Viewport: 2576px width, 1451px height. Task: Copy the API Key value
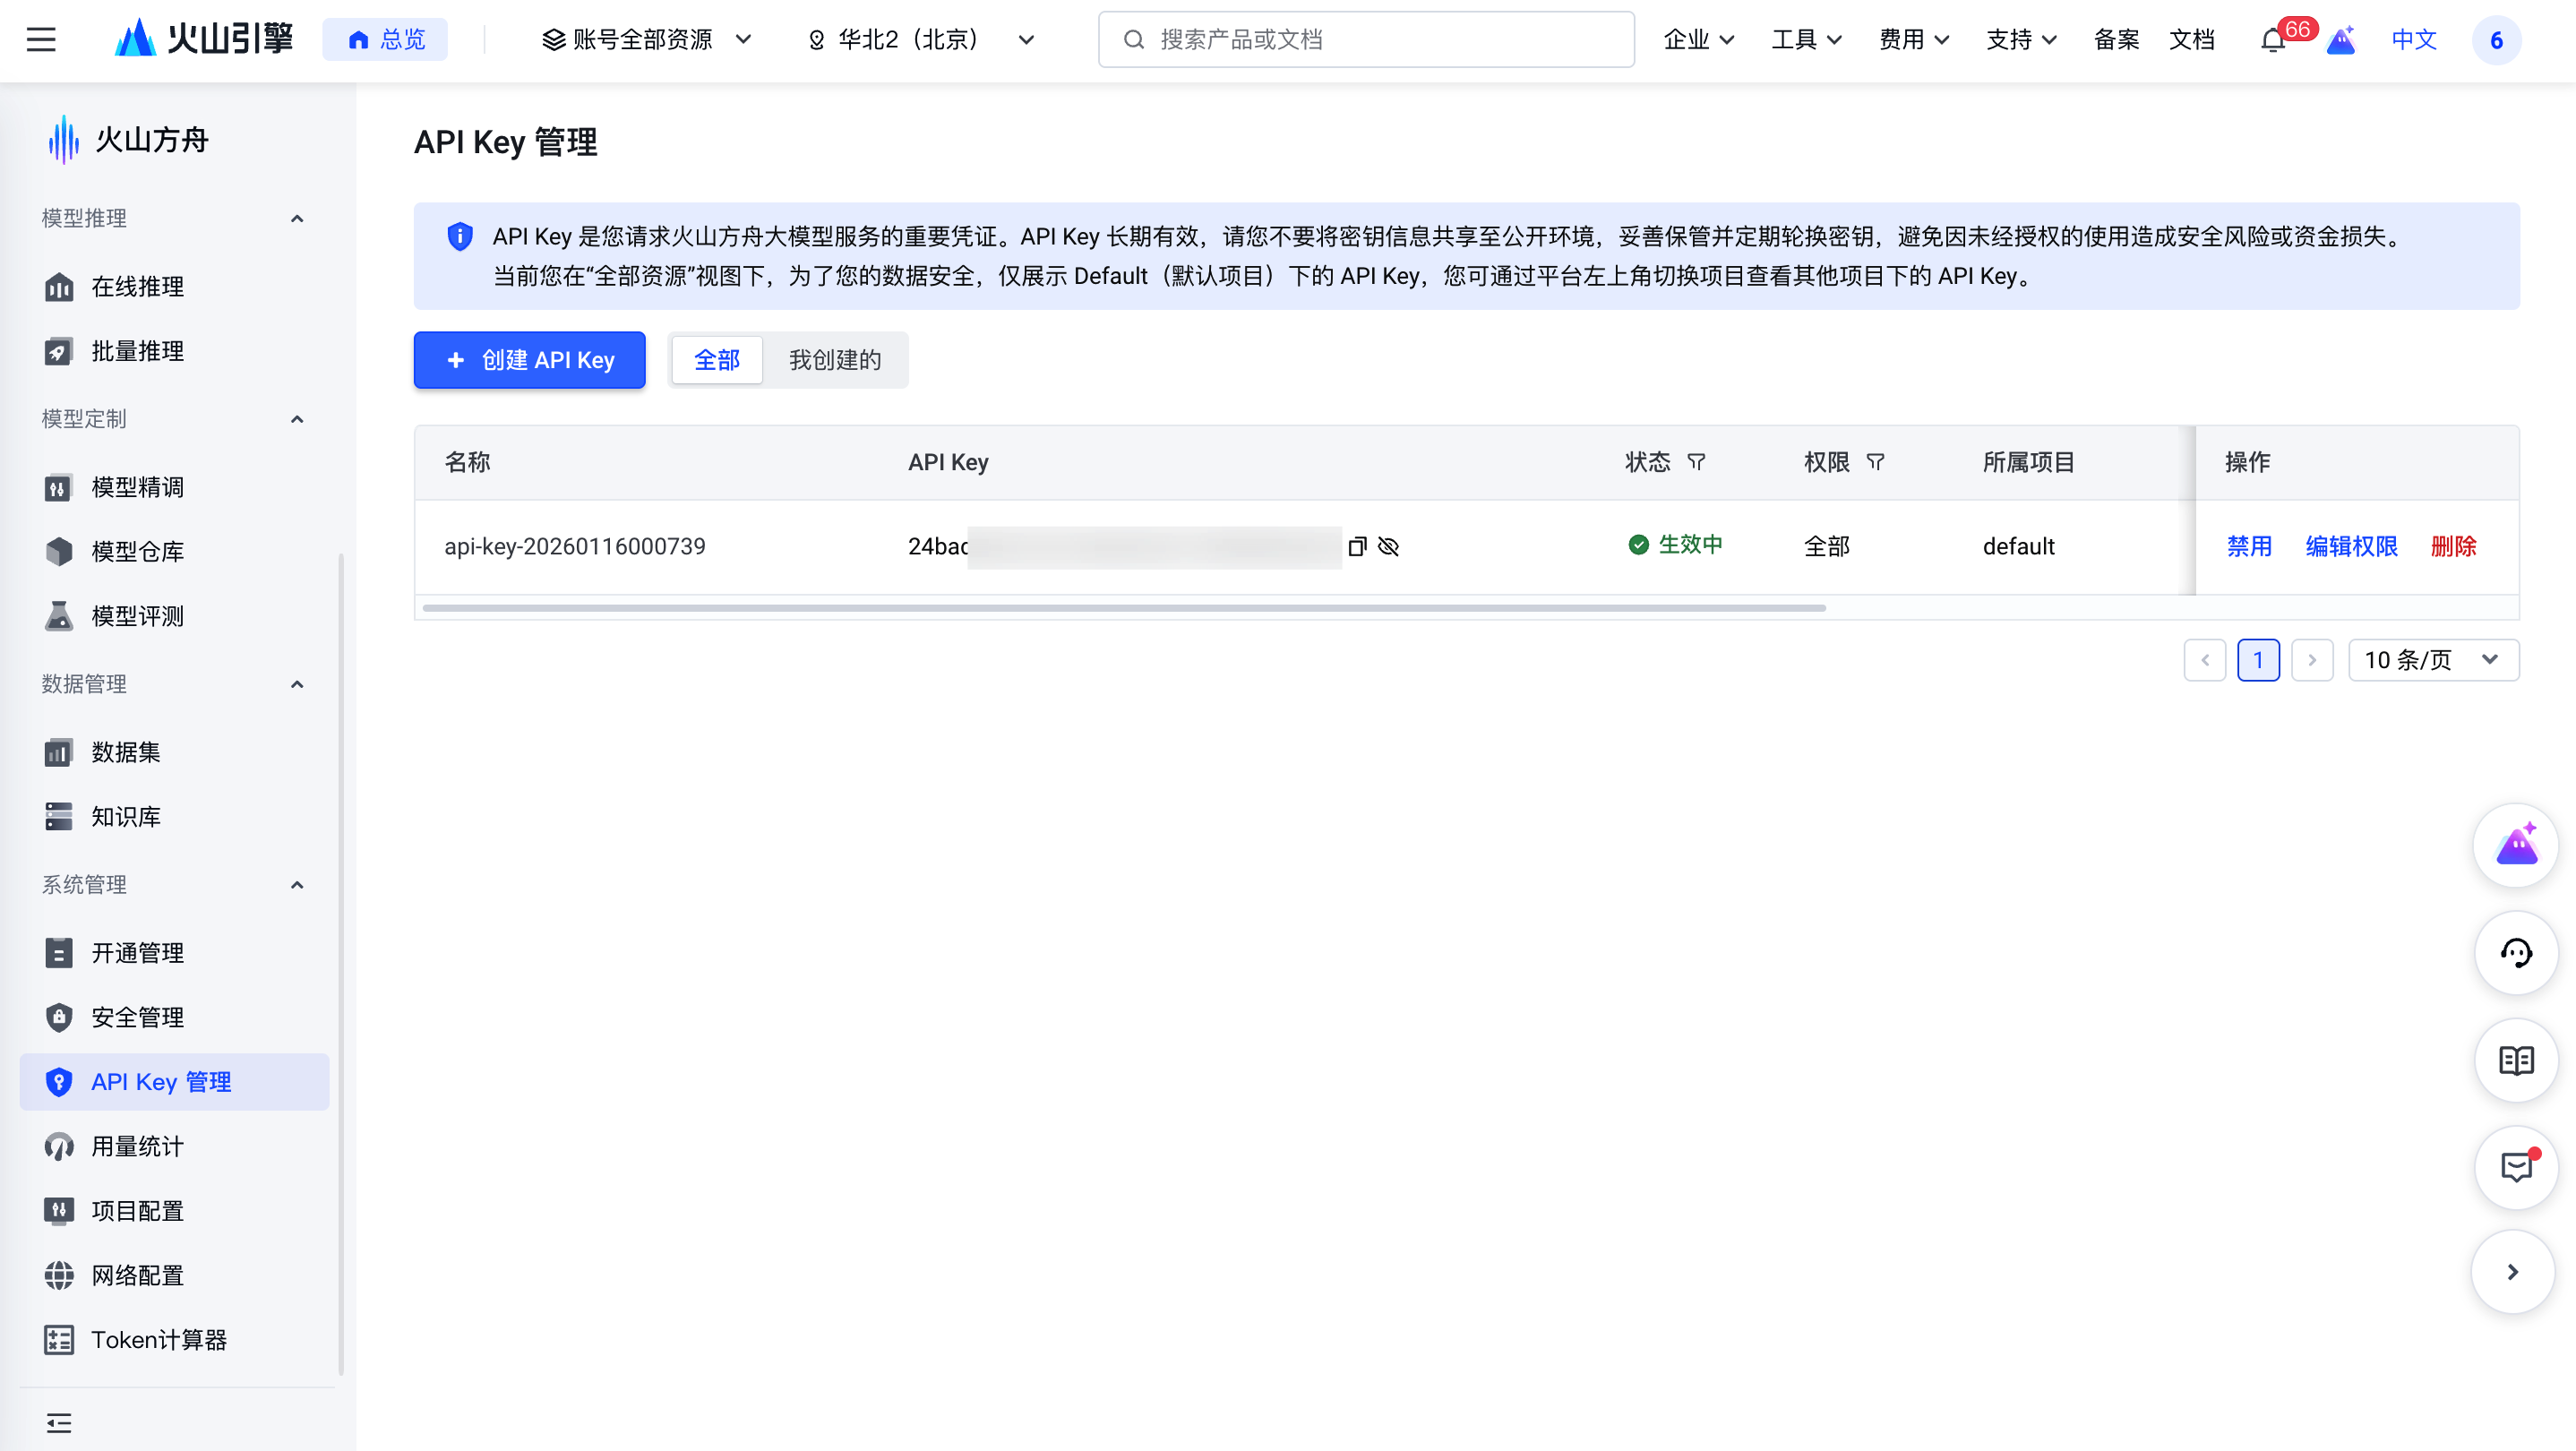pos(1357,546)
